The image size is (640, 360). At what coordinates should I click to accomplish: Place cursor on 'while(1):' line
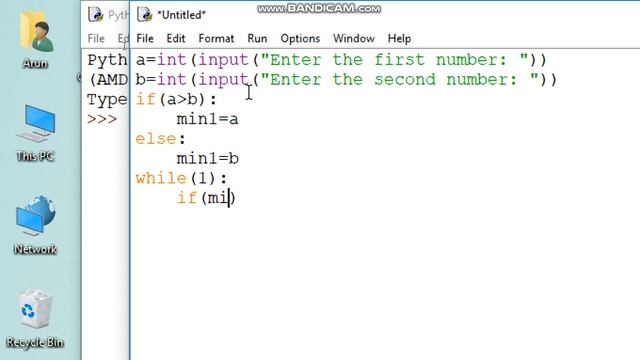click(x=181, y=178)
